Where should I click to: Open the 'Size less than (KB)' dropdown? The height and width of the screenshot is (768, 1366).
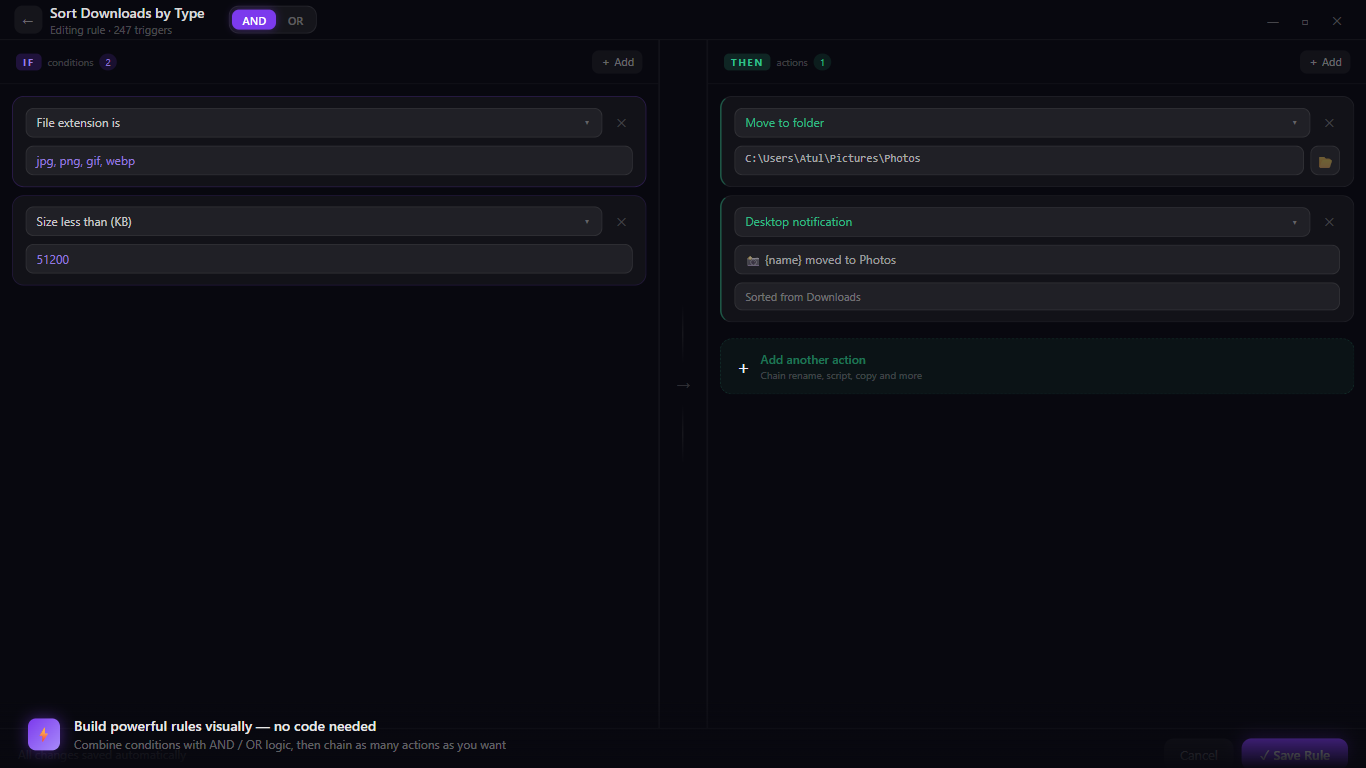point(314,222)
